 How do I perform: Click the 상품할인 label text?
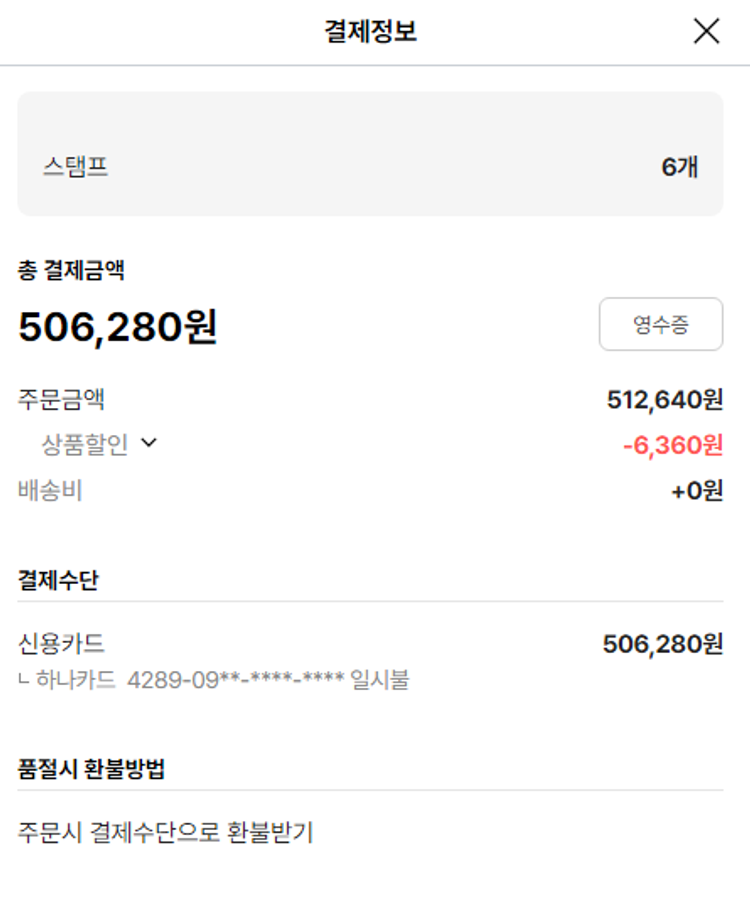pyautogui.click(x=85, y=444)
